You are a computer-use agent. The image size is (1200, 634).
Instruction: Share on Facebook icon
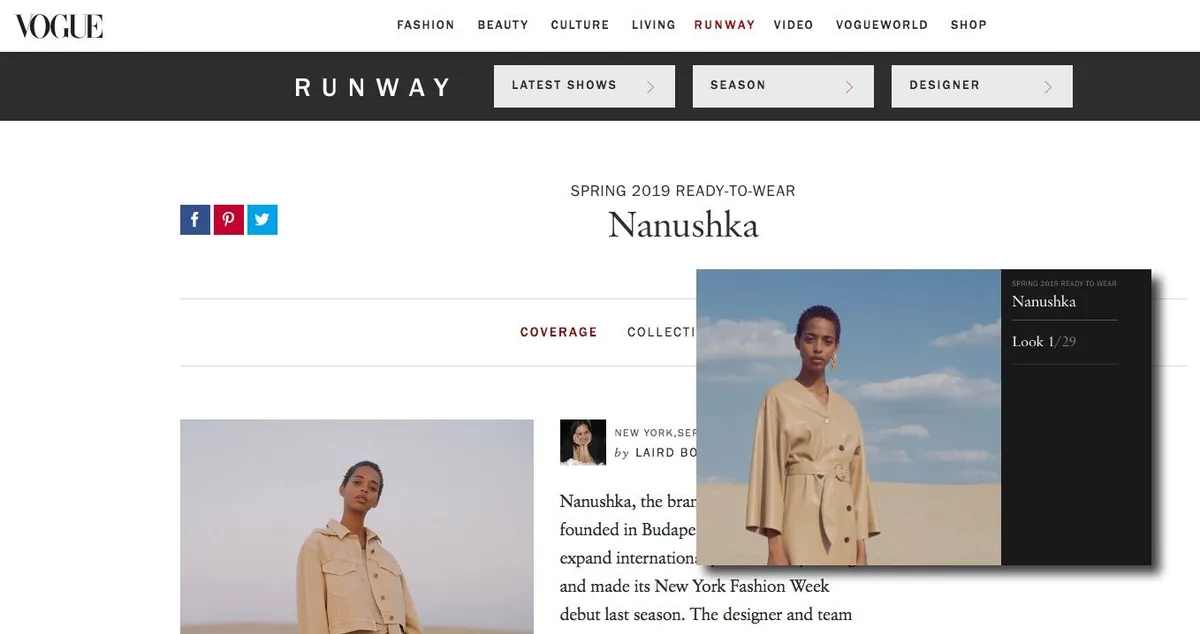pos(195,220)
